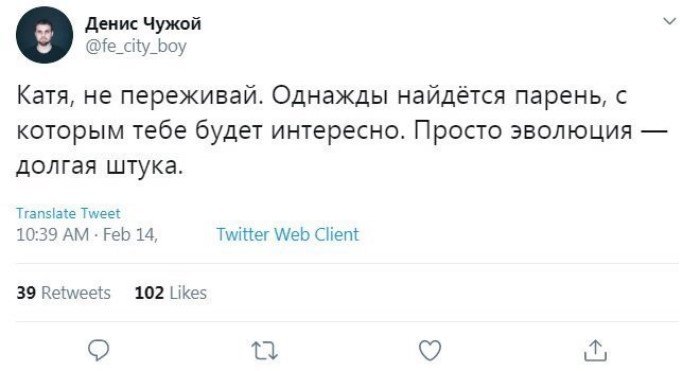
Task: Click the tweet text starting with Катя
Action: coord(342,130)
